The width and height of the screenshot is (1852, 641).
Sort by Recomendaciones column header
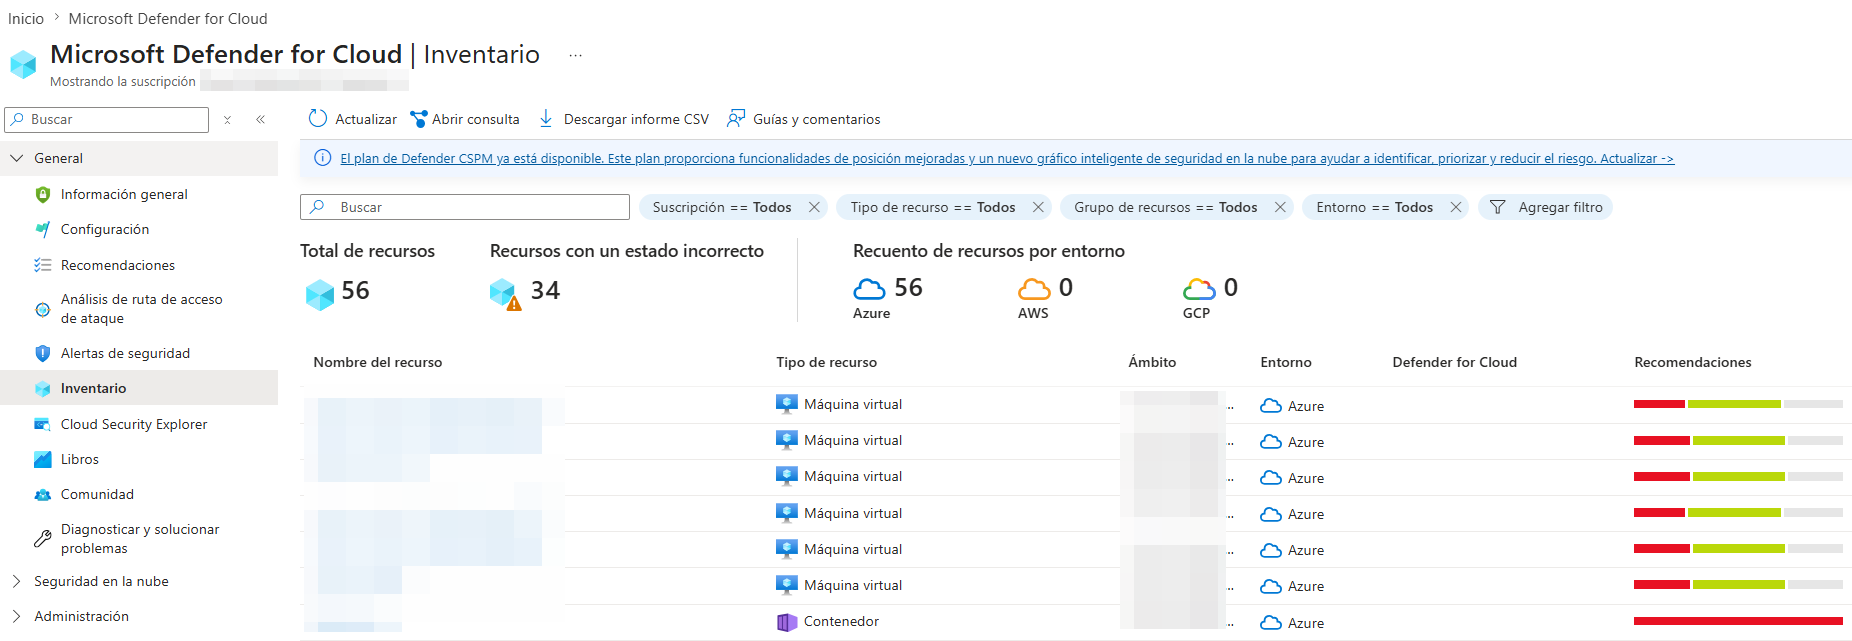coord(1693,363)
